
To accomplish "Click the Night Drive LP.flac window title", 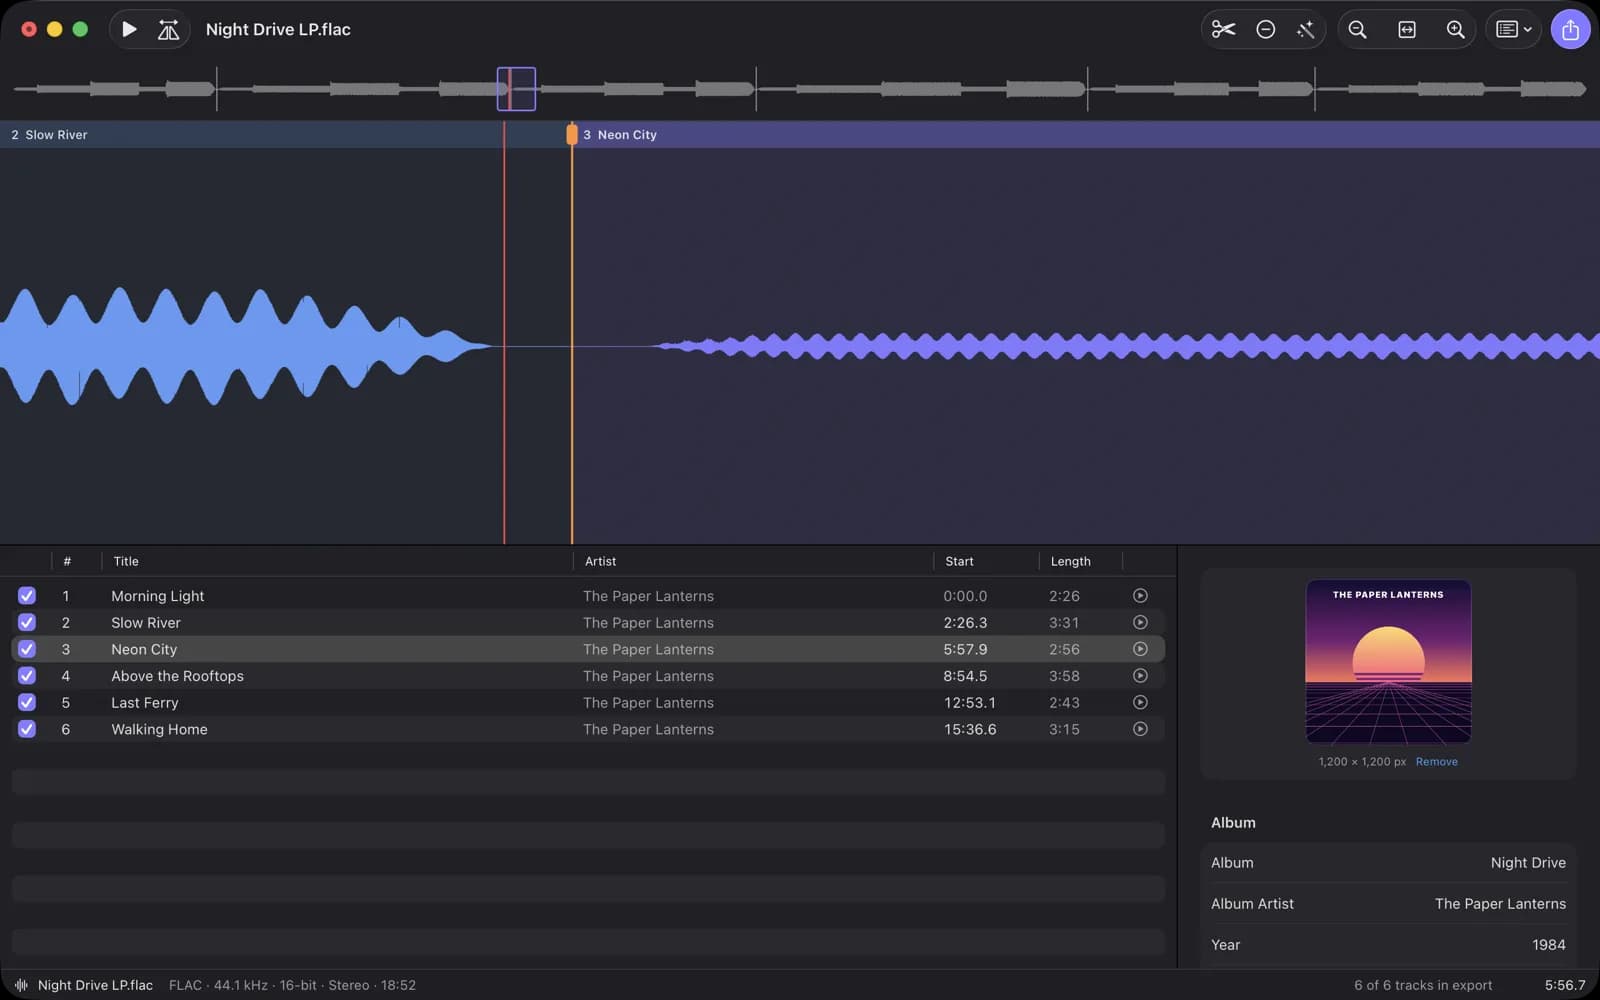I will coord(278,29).
